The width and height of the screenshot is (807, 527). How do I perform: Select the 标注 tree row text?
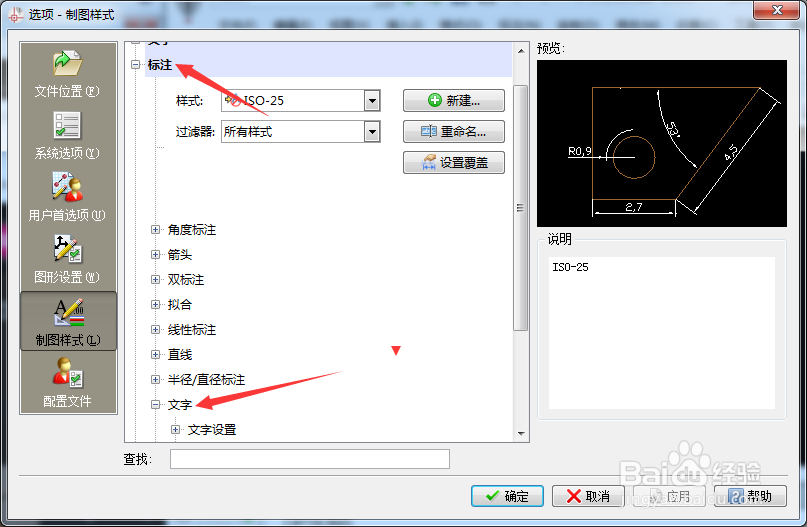coord(160,65)
